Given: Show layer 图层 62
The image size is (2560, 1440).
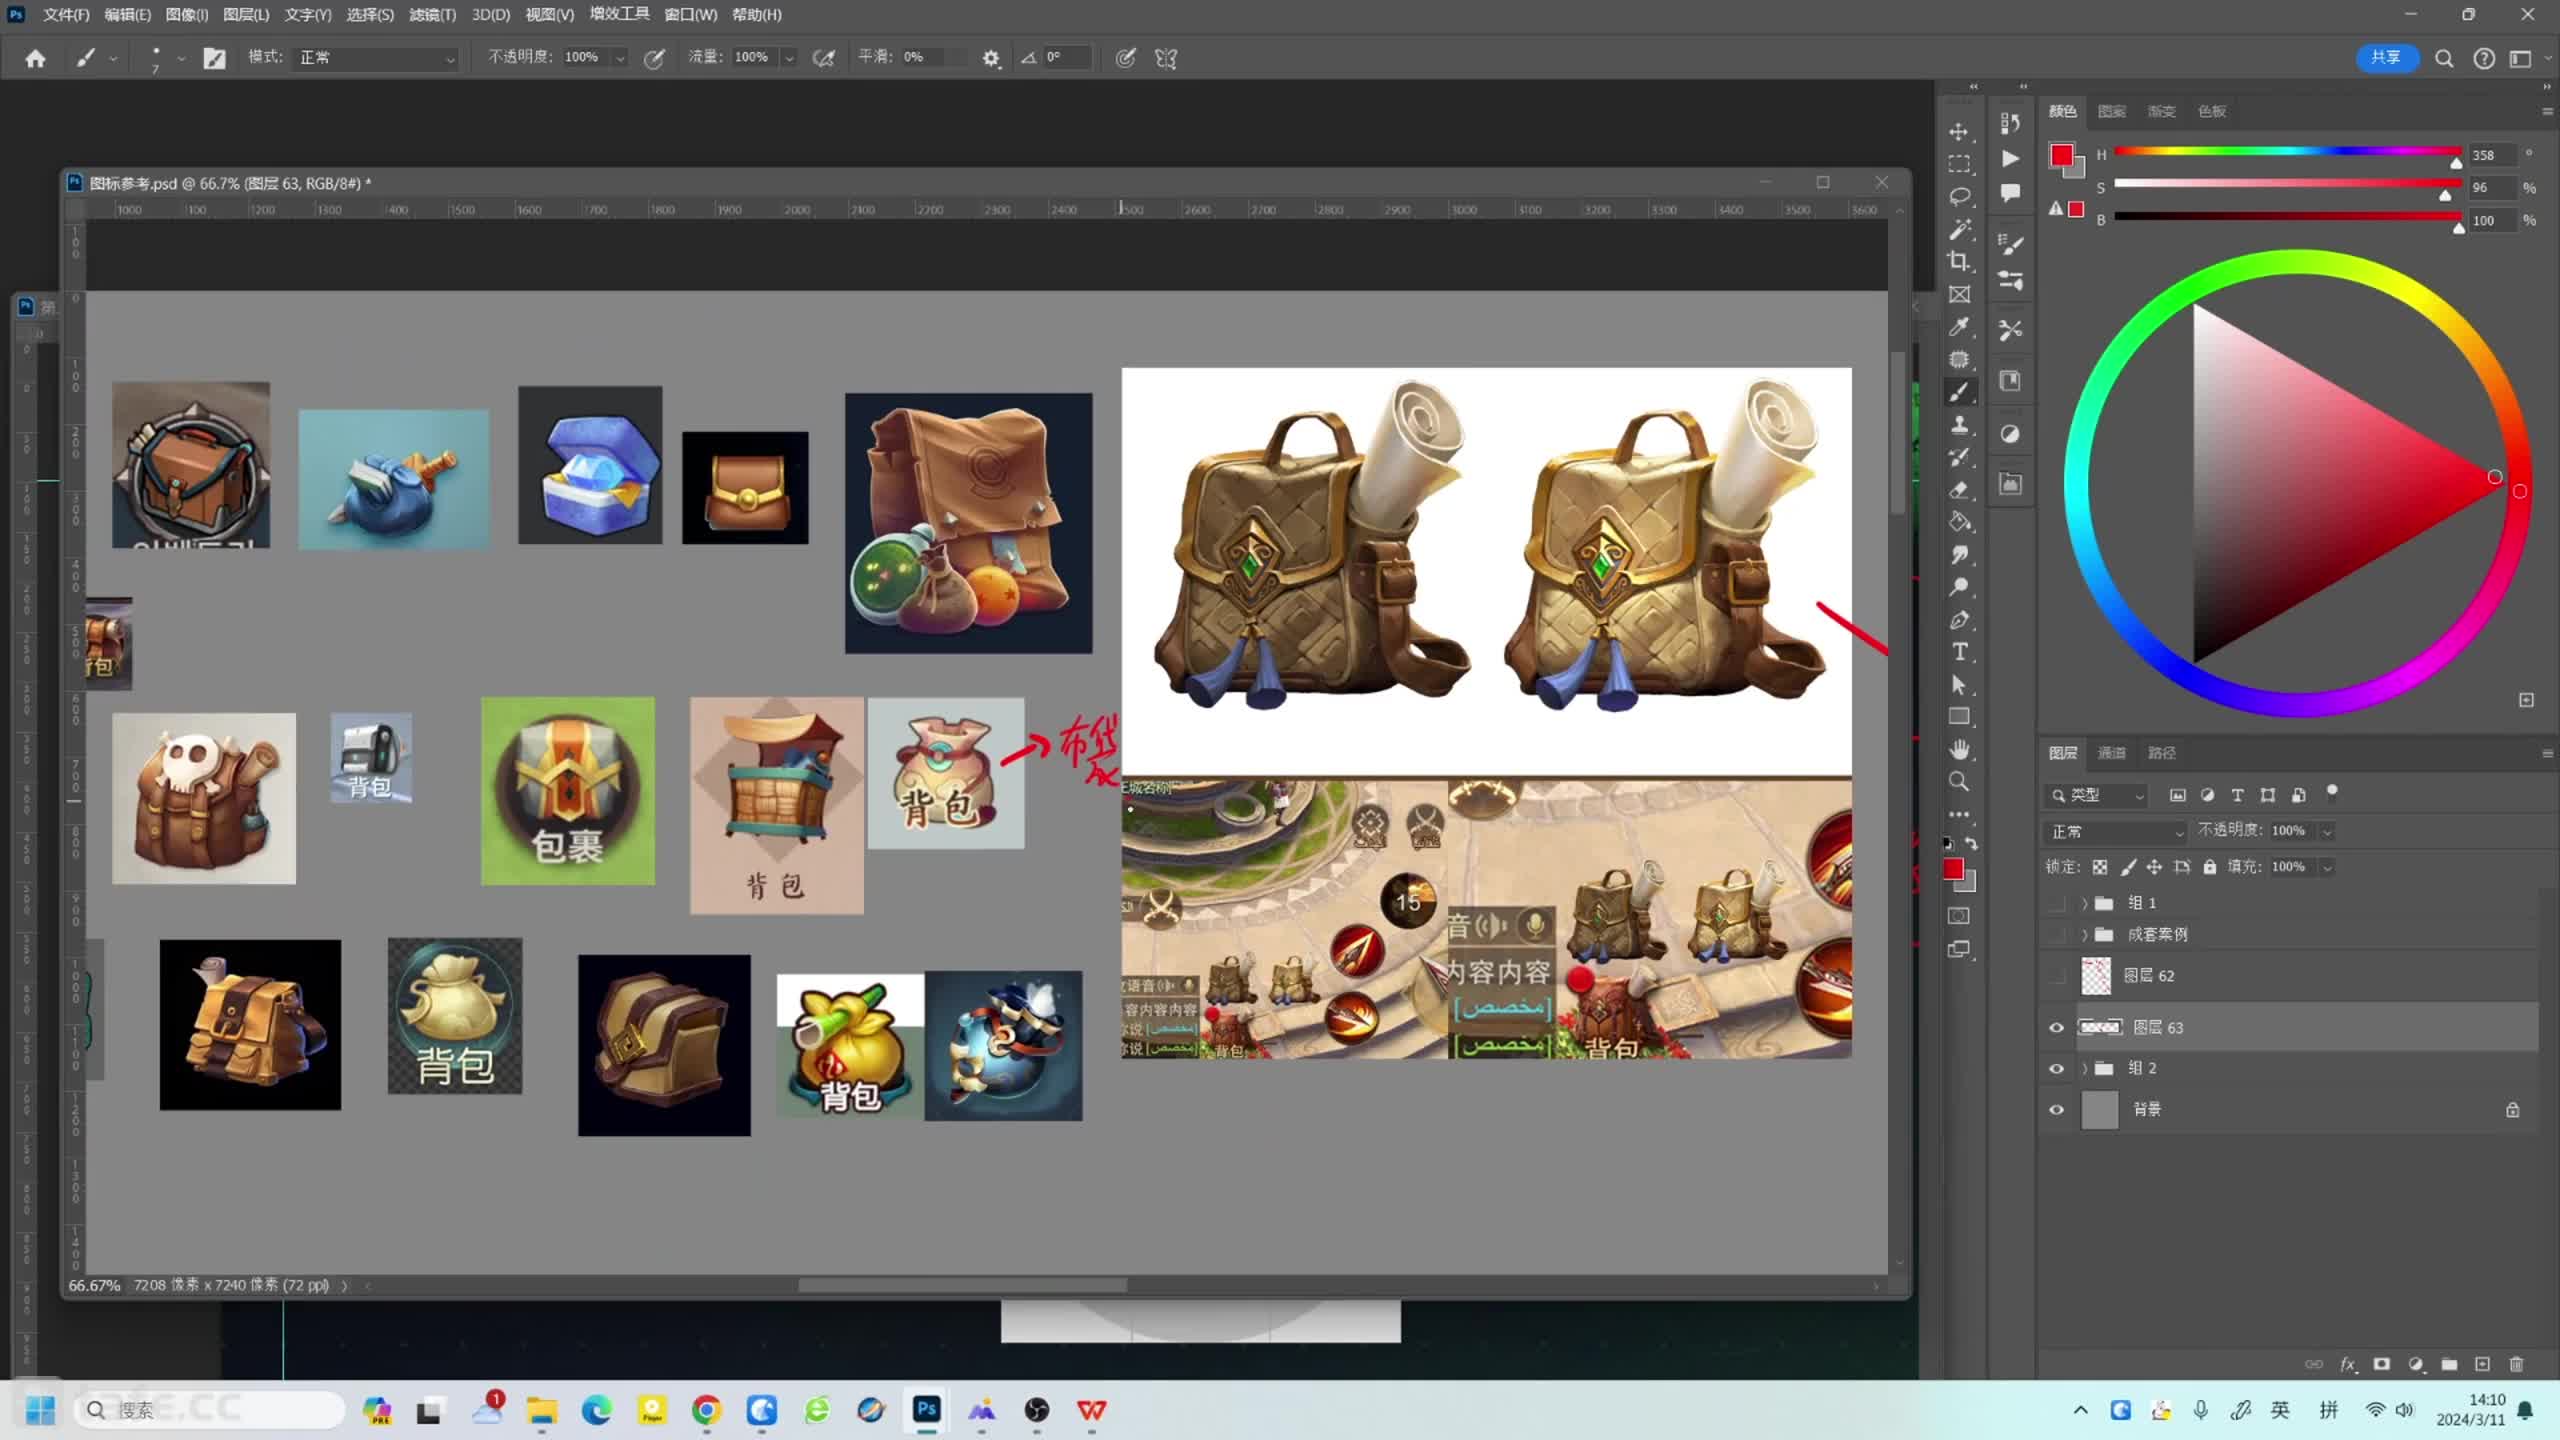Looking at the screenshot, I should tap(2056, 975).
